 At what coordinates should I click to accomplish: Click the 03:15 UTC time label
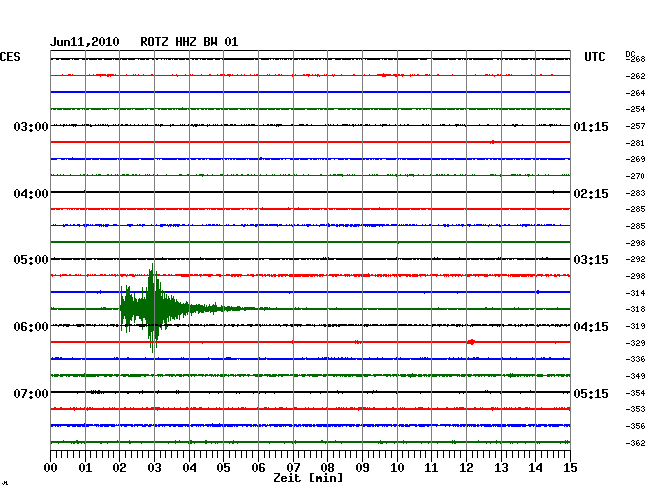click(x=591, y=260)
